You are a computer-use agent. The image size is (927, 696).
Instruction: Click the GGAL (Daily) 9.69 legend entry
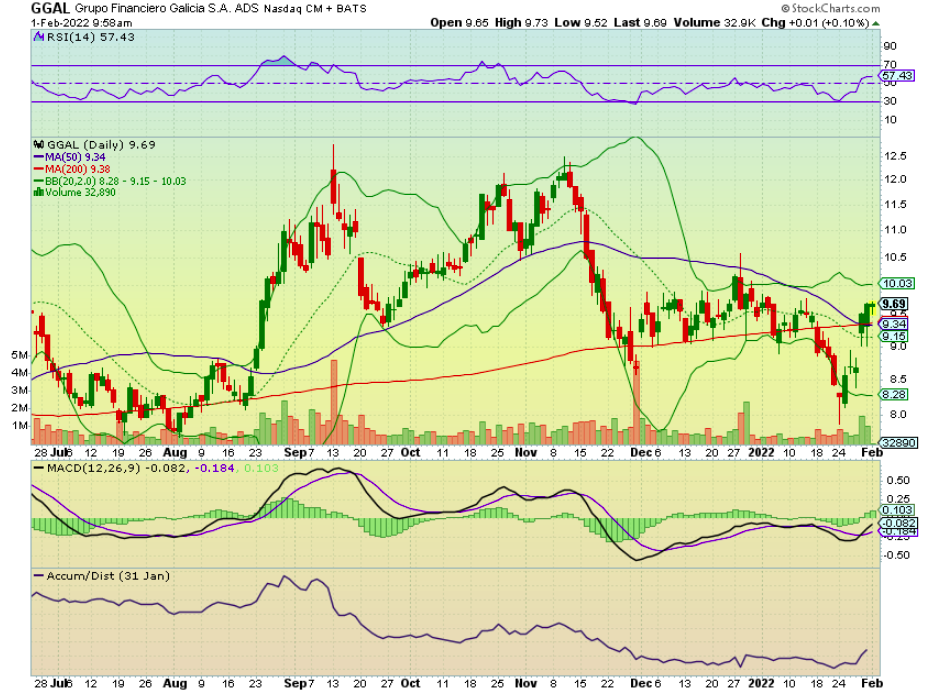click(x=101, y=144)
